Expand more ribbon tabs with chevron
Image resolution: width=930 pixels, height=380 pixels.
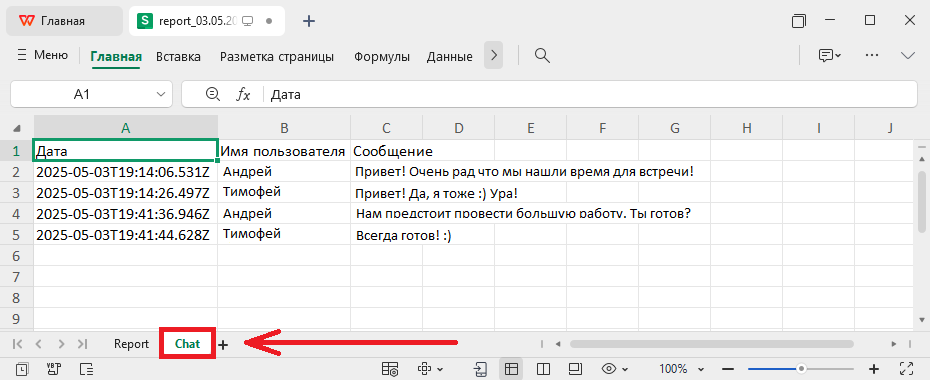coord(493,56)
